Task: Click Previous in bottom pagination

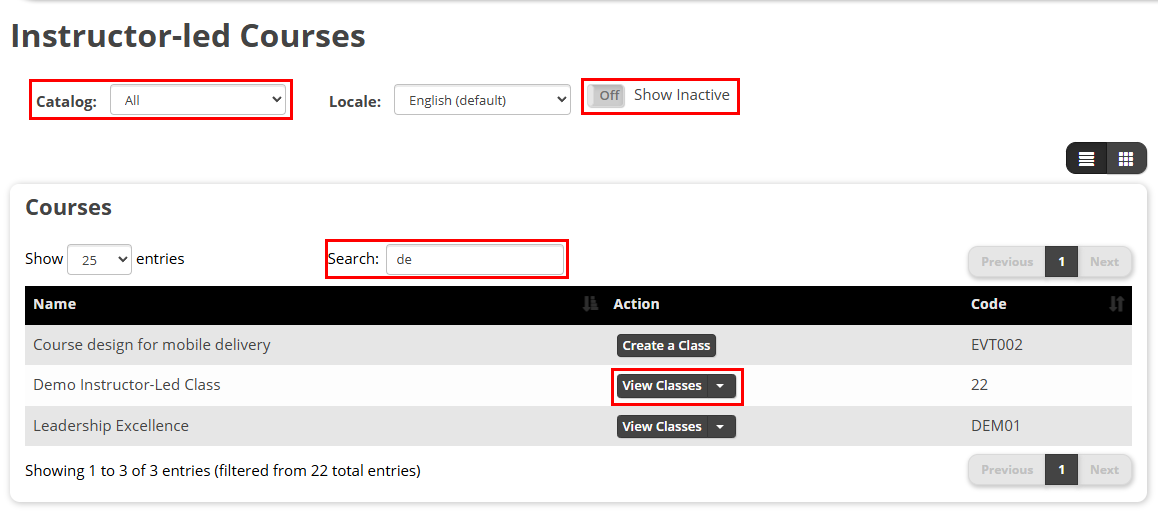Action: [1007, 470]
